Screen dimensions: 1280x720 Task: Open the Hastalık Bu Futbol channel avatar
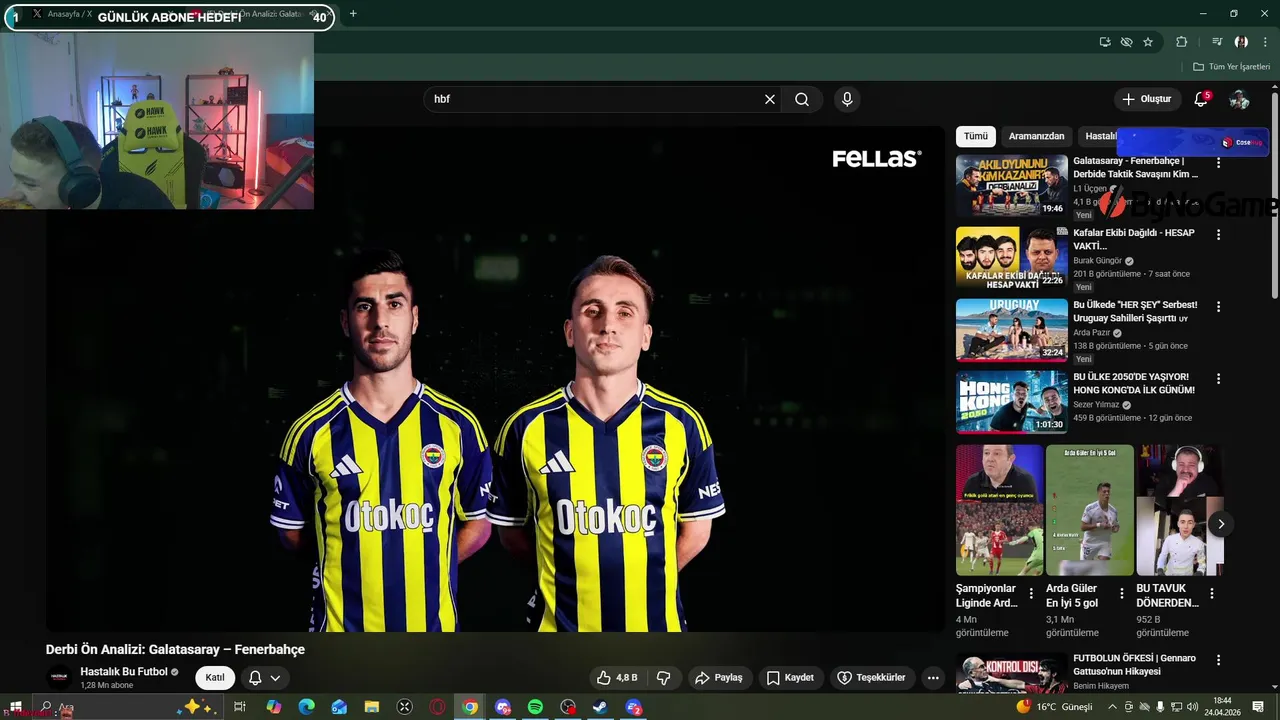pyautogui.click(x=60, y=677)
